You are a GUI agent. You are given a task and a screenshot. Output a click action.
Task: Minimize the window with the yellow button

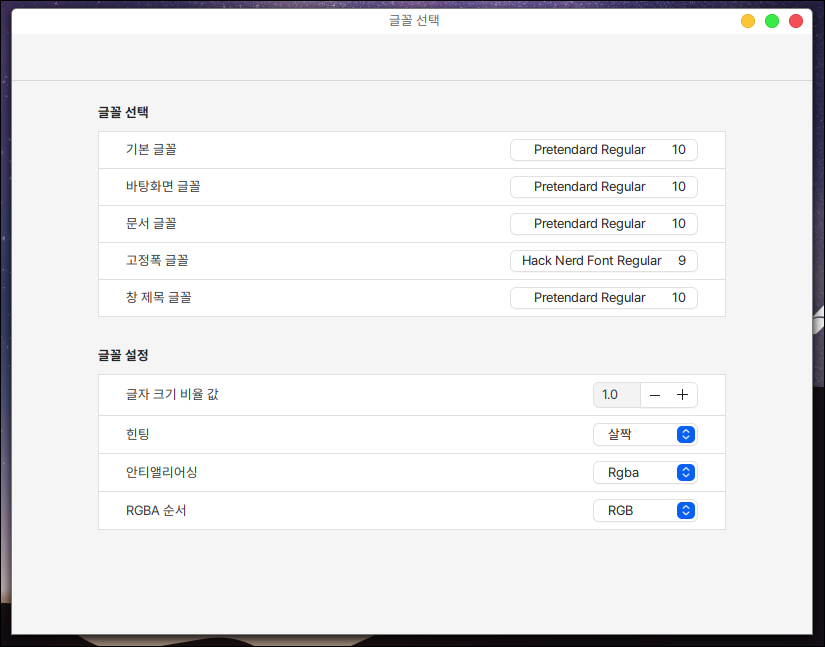click(748, 21)
